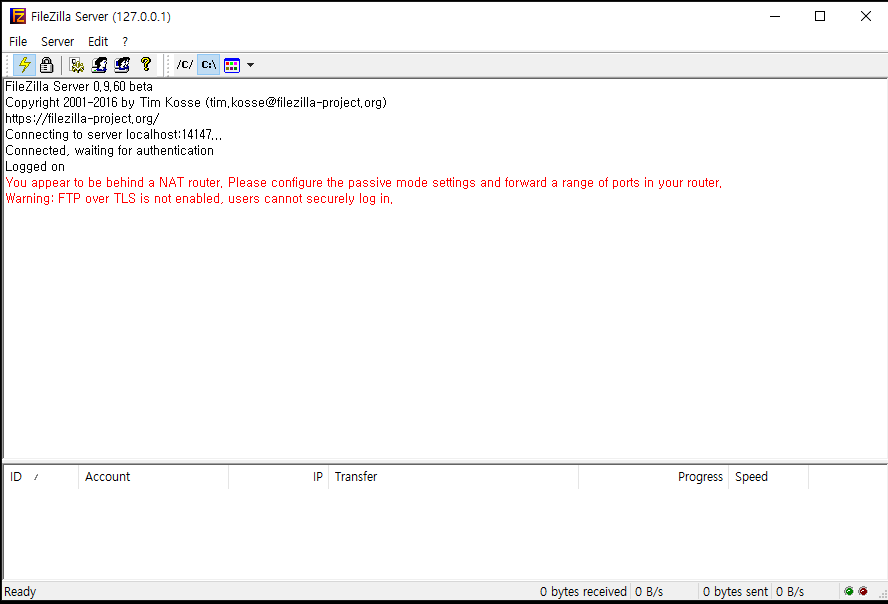Viewport: 888px width, 604px height.
Task: Click the FTP over TLS warning line
Action: pyautogui.click(x=199, y=199)
